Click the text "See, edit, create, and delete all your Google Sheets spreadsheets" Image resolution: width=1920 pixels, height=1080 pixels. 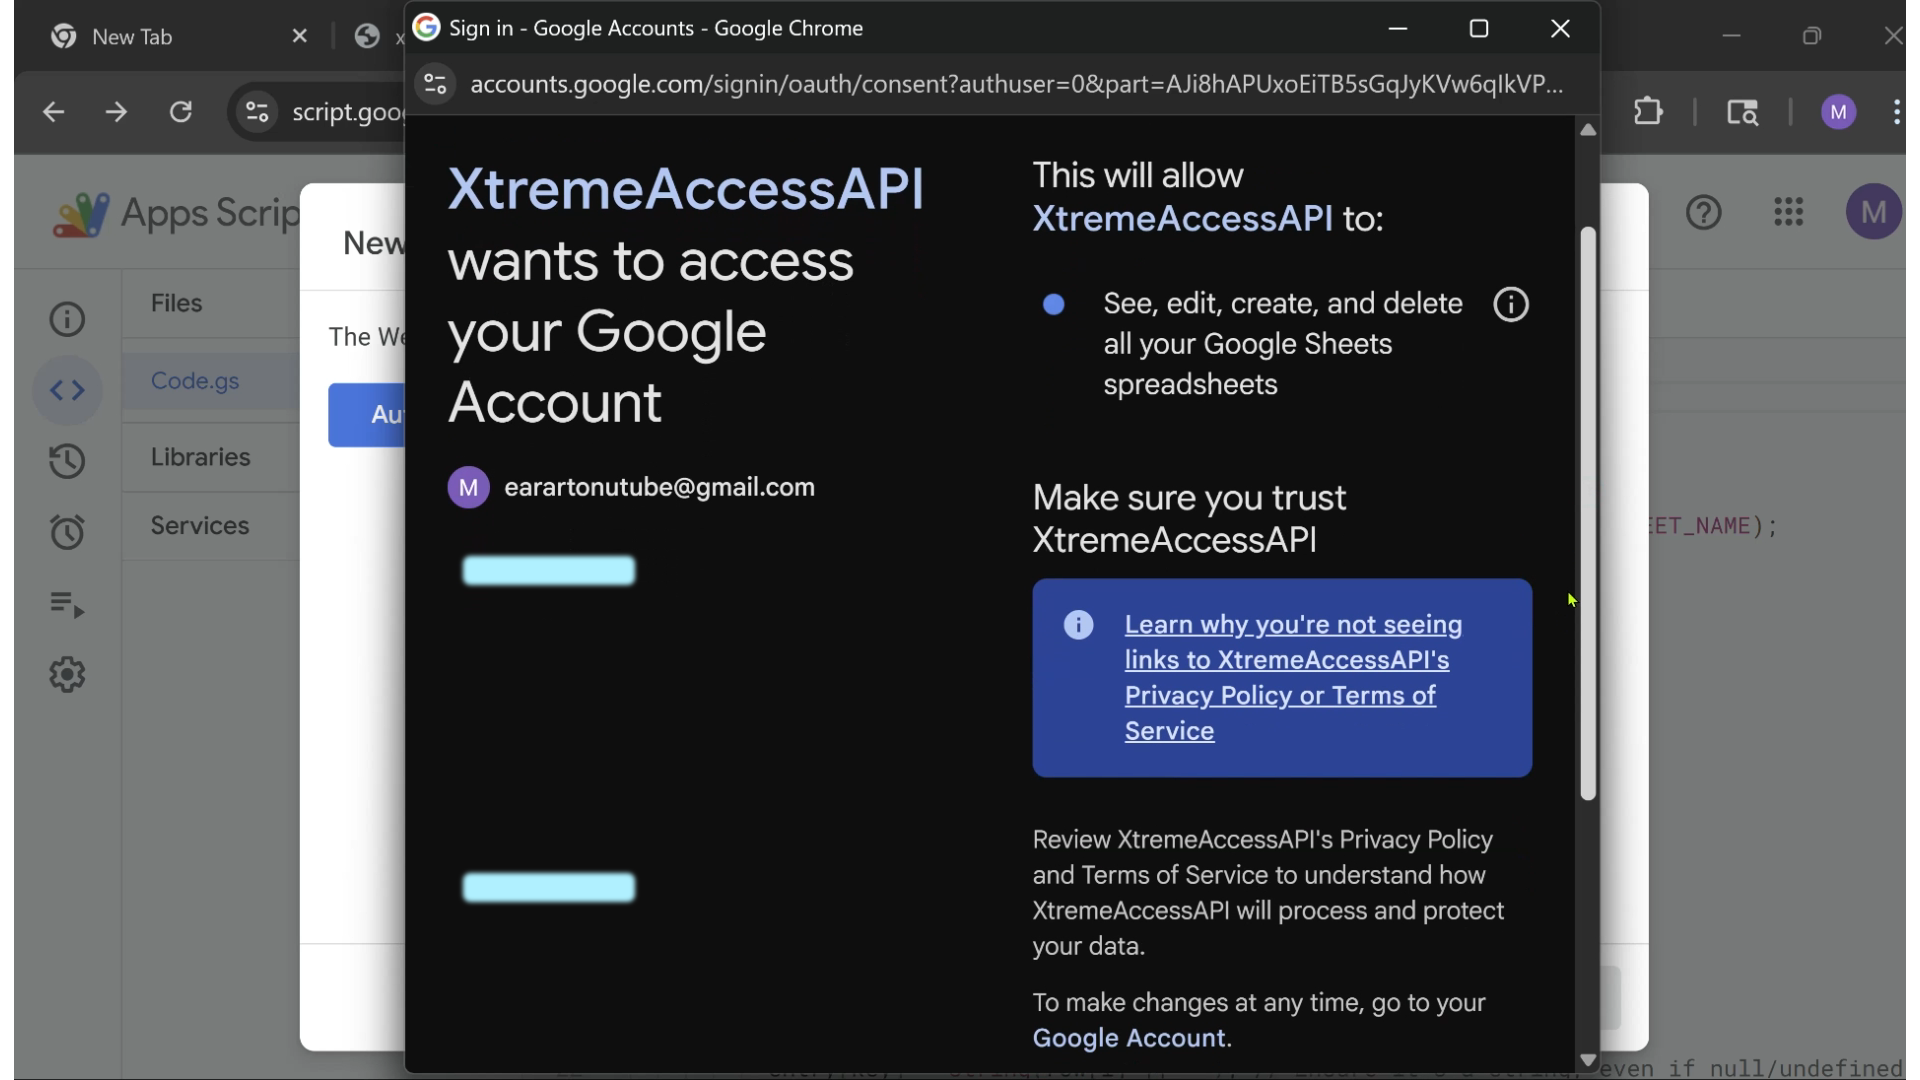point(1282,344)
